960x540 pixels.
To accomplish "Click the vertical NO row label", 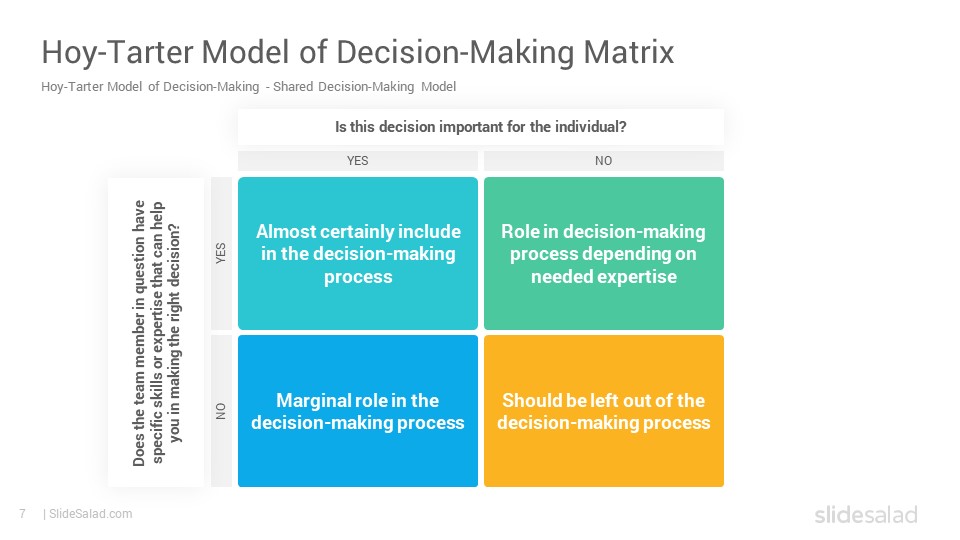I will pos(221,411).
